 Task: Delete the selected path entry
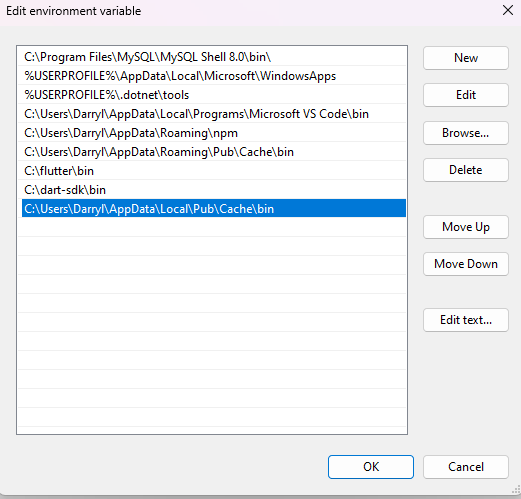pos(466,170)
